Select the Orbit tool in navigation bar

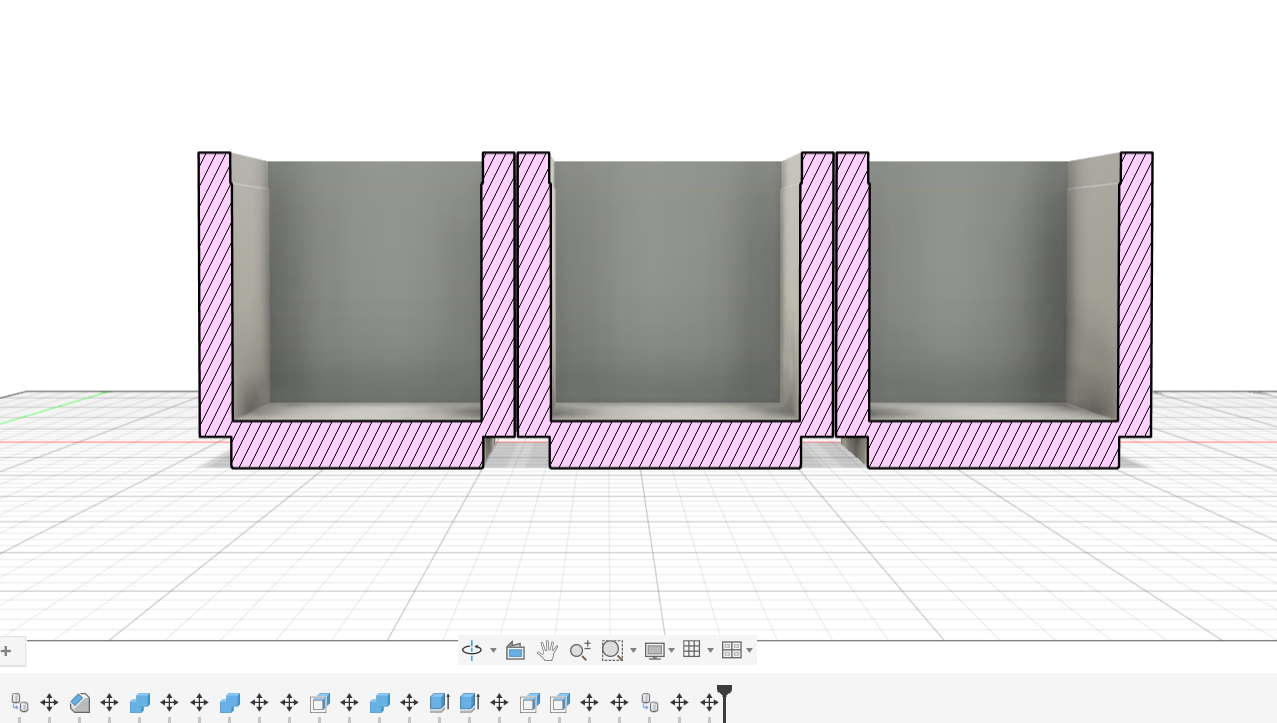point(472,650)
